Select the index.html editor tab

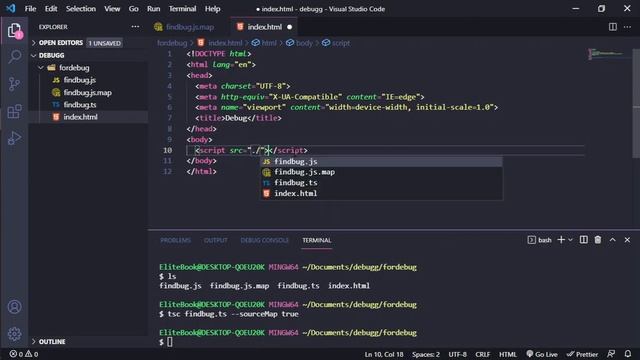(265, 27)
